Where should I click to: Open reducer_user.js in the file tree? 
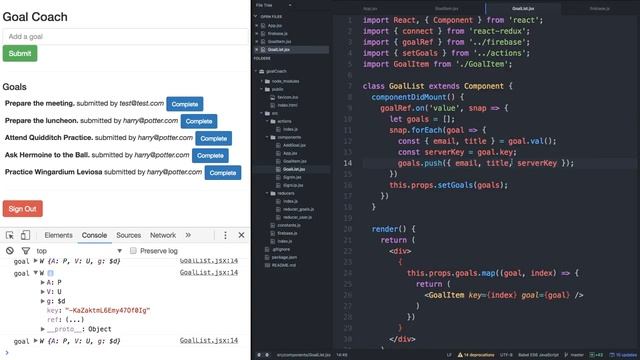pyautogui.click(x=297, y=217)
